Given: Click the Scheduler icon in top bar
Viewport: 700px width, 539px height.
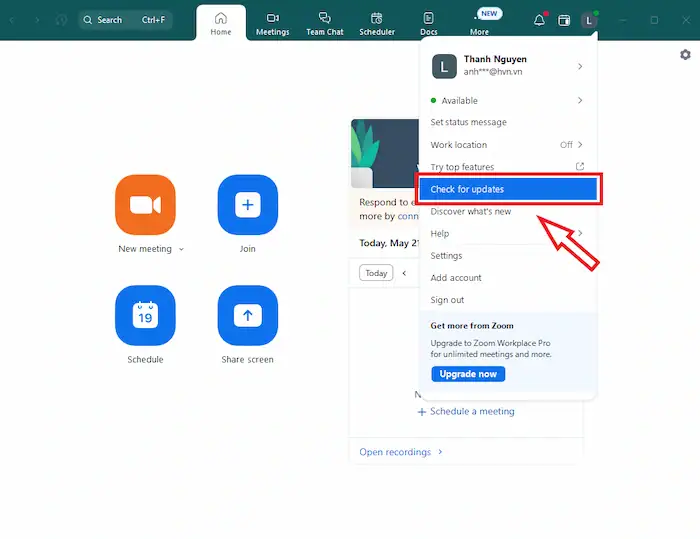Looking at the screenshot, I should [377, 23].
